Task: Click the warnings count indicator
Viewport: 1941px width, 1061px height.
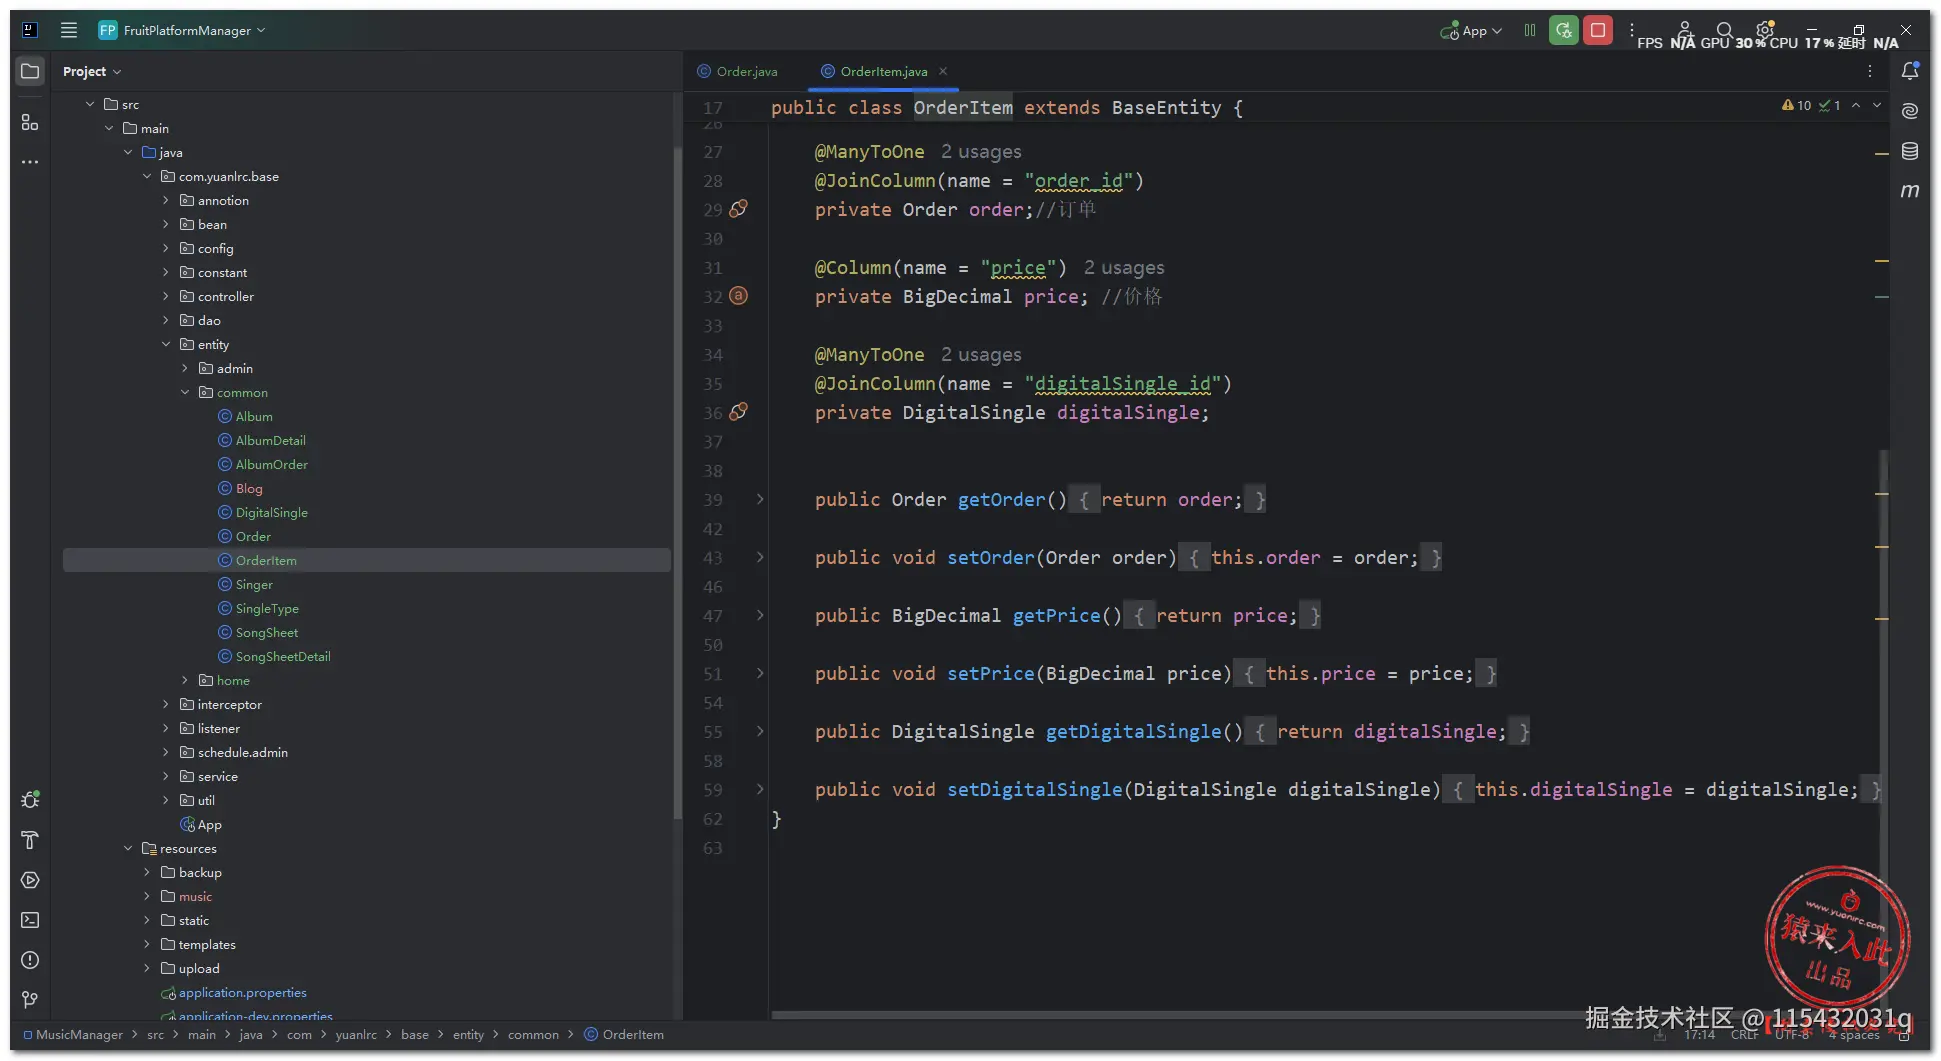Action: pyautogui.click(x=1797, y=105)
